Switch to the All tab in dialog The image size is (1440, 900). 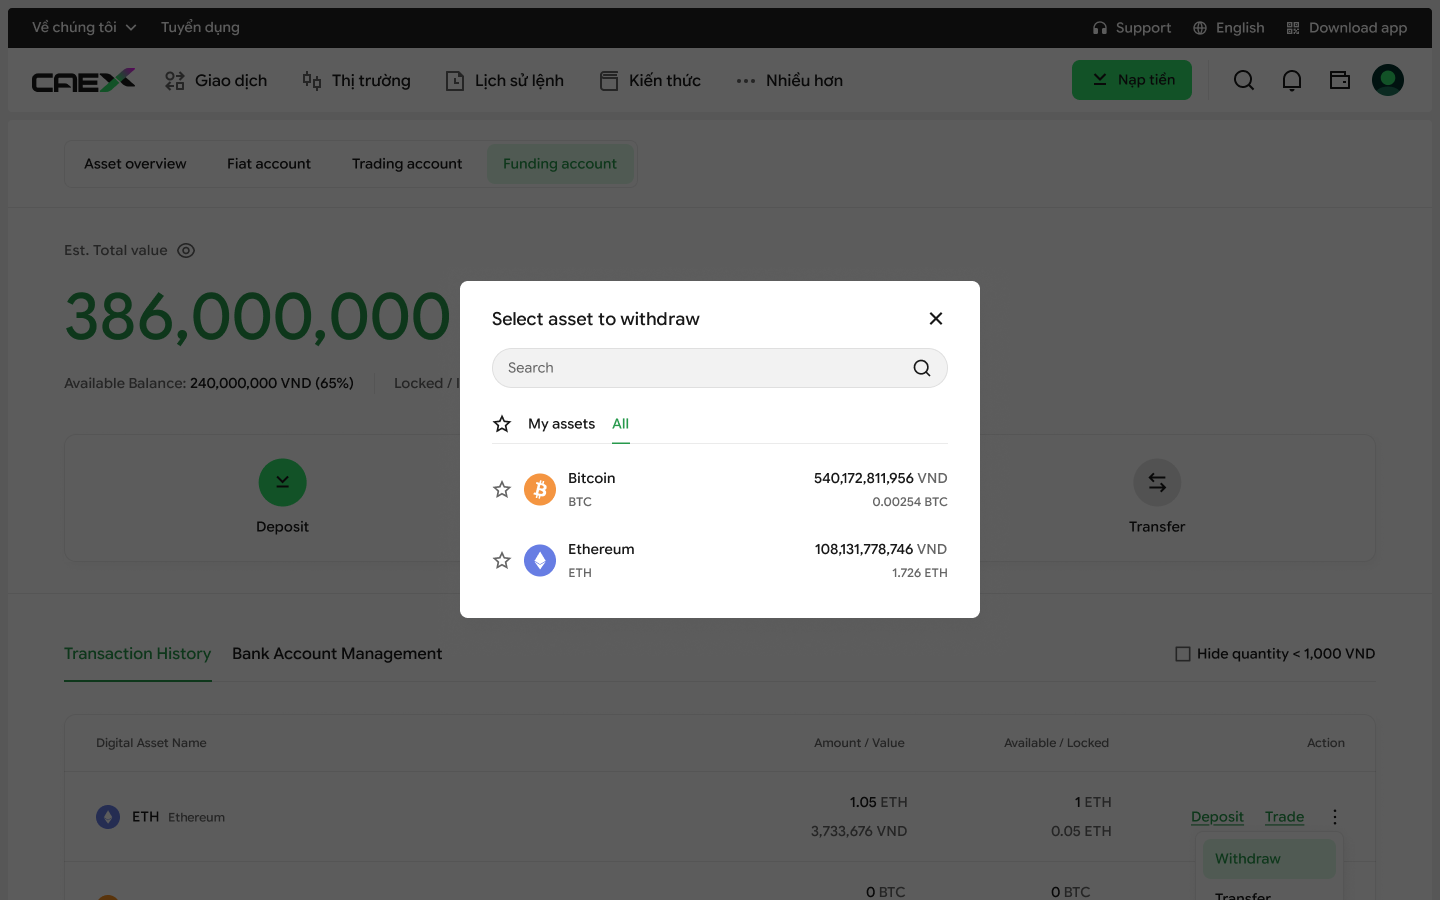point(620,424)
